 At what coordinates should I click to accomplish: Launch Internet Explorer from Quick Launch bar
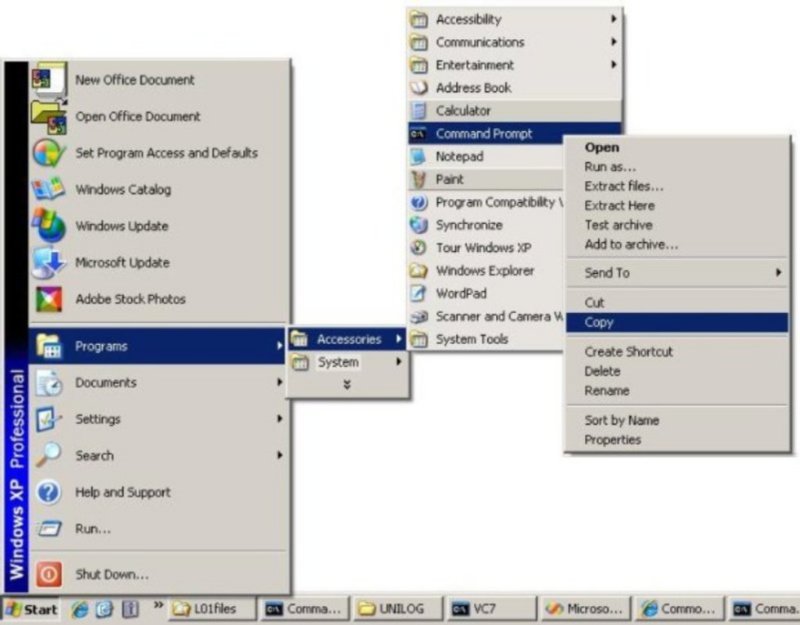[x=80, y=609]
